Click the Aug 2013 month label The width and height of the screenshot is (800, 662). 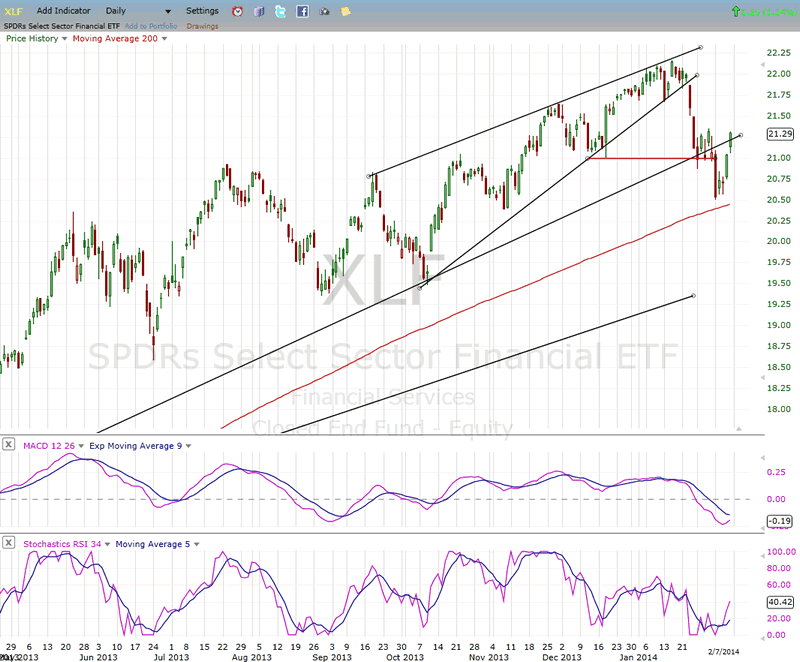pyautogui.click(x=252, y=657)
